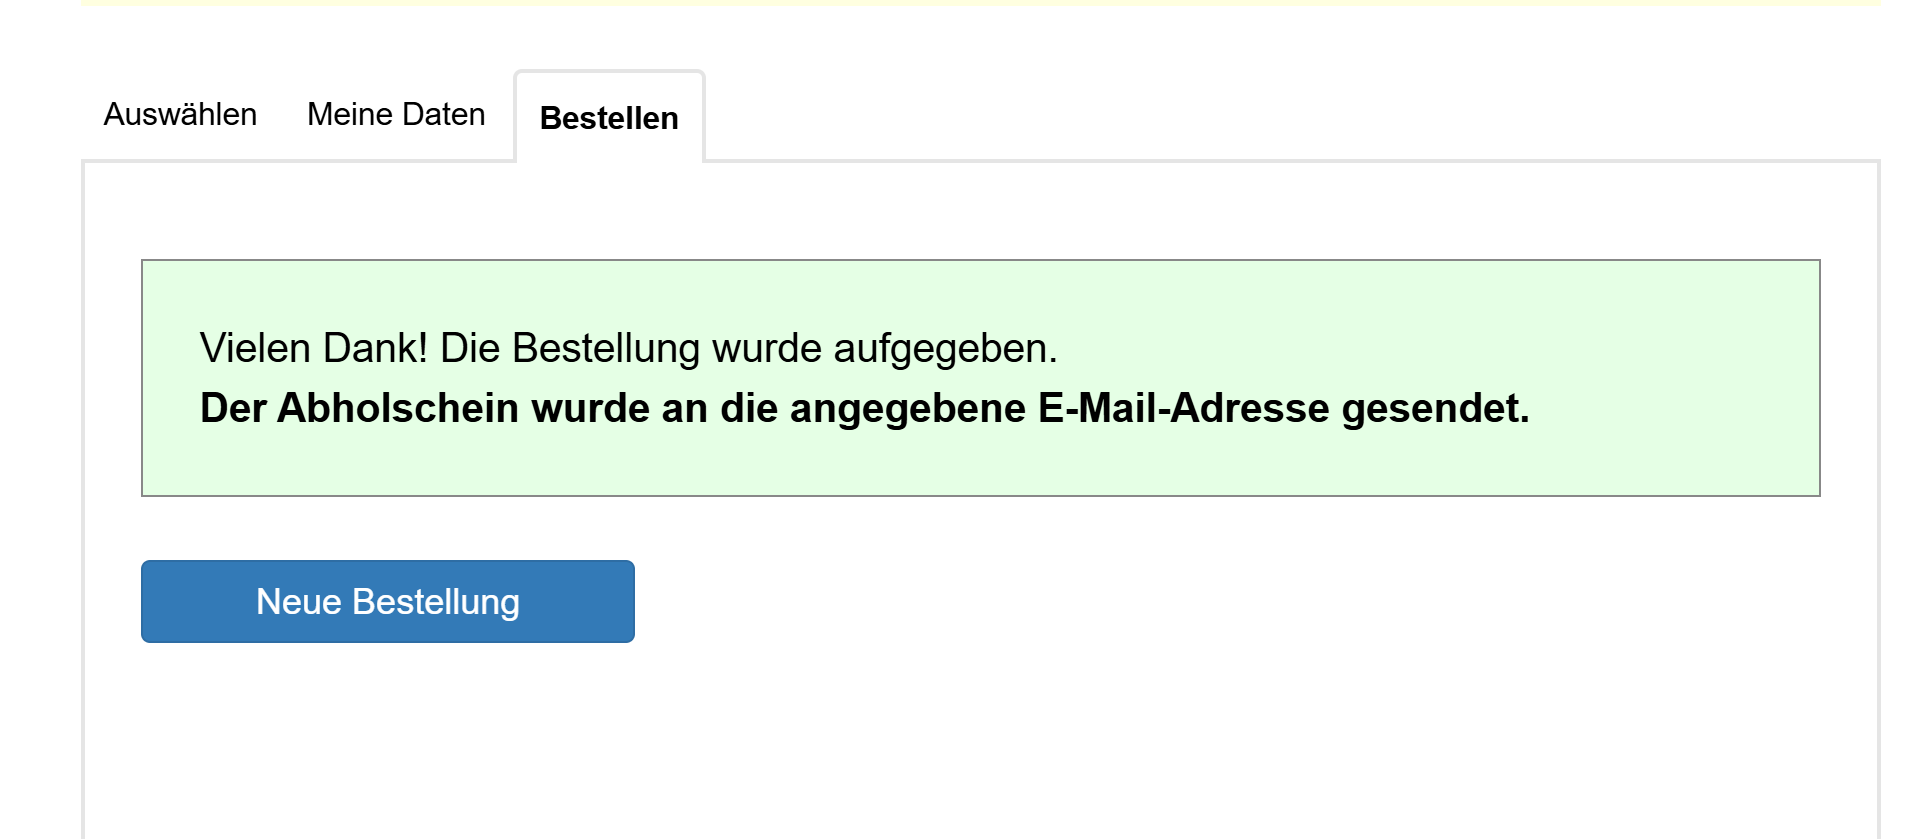
Task: Start a new order with Neue Bestellung
Action: click(388, 601)
